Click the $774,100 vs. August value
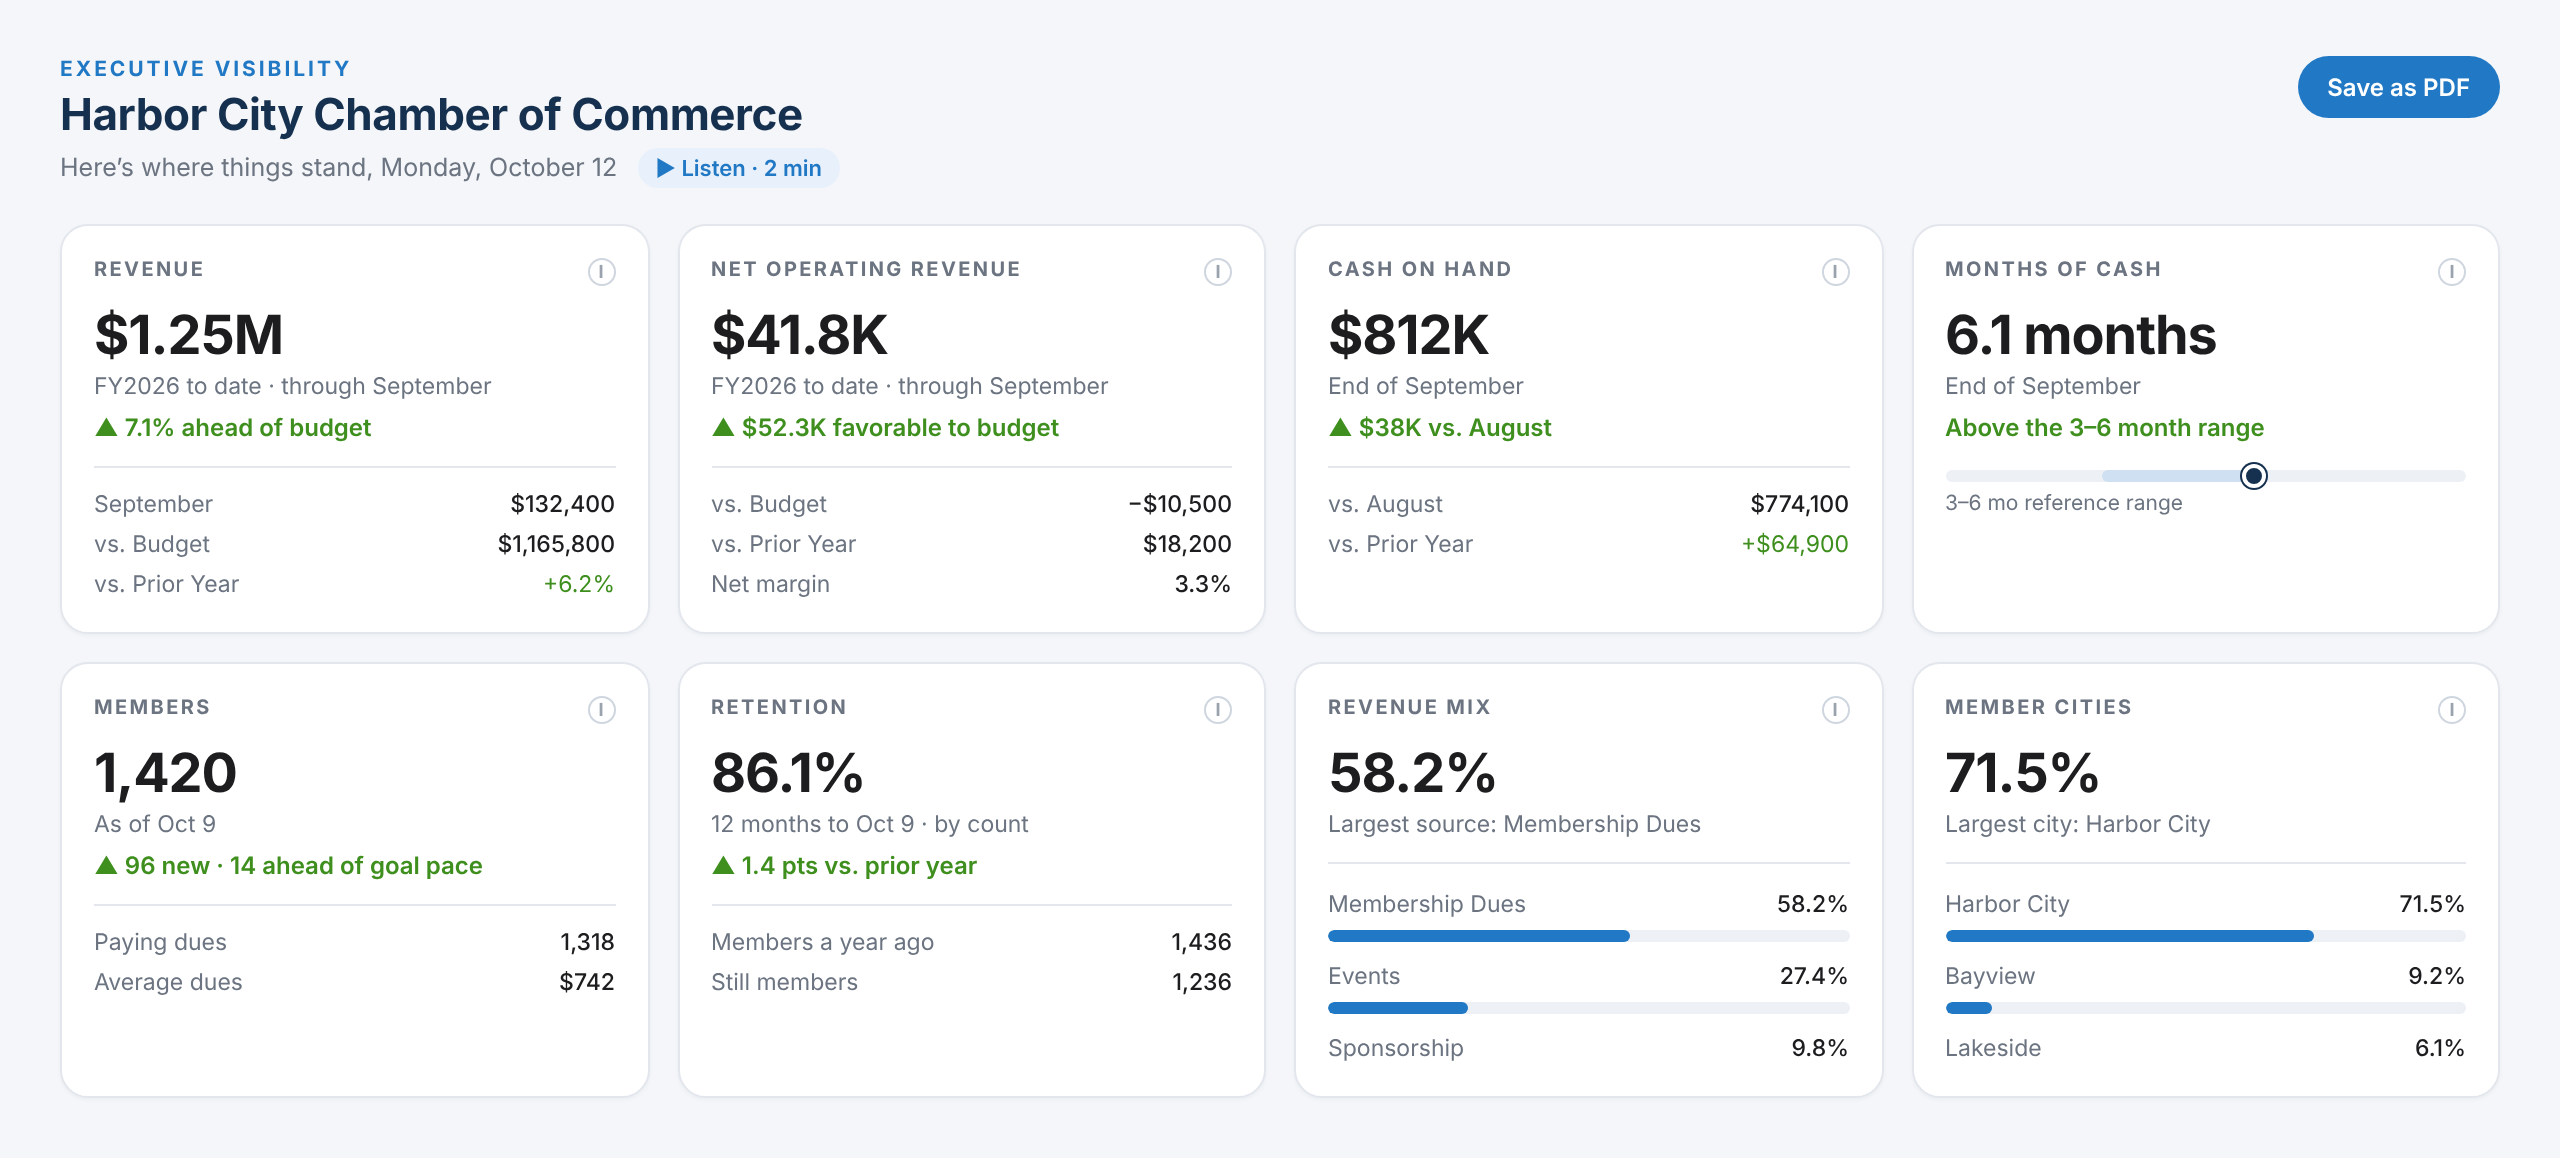 click(x=1799, y=504)
